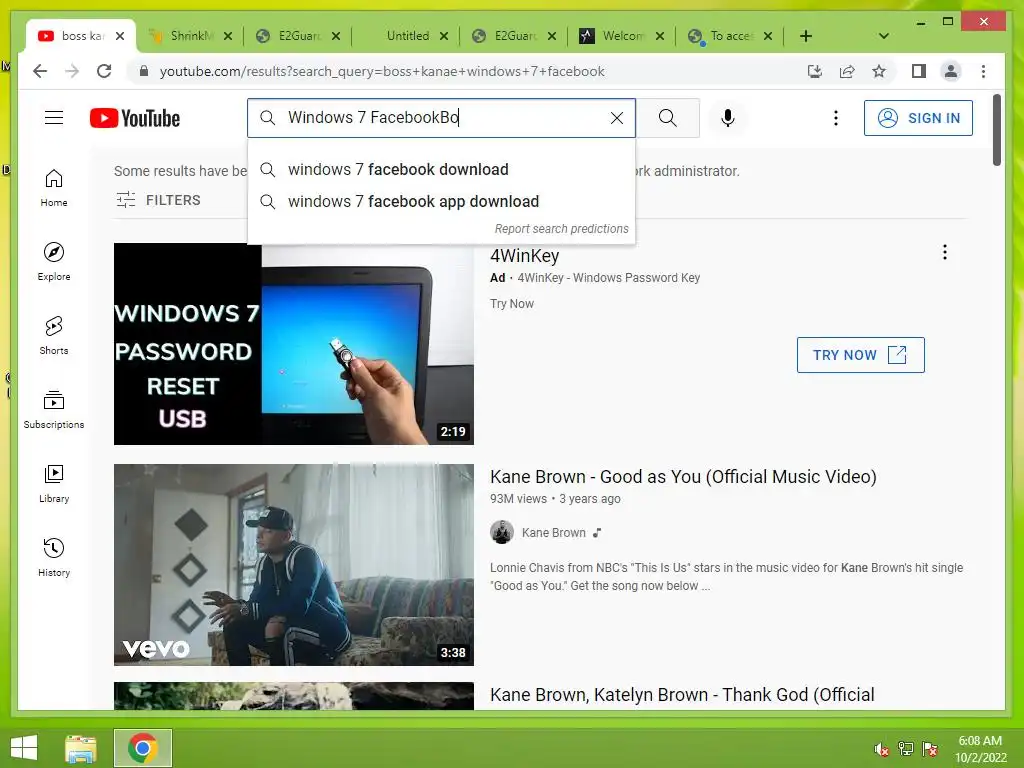Clear the search box with X
Screen dimensions: 1024x768
616,118
